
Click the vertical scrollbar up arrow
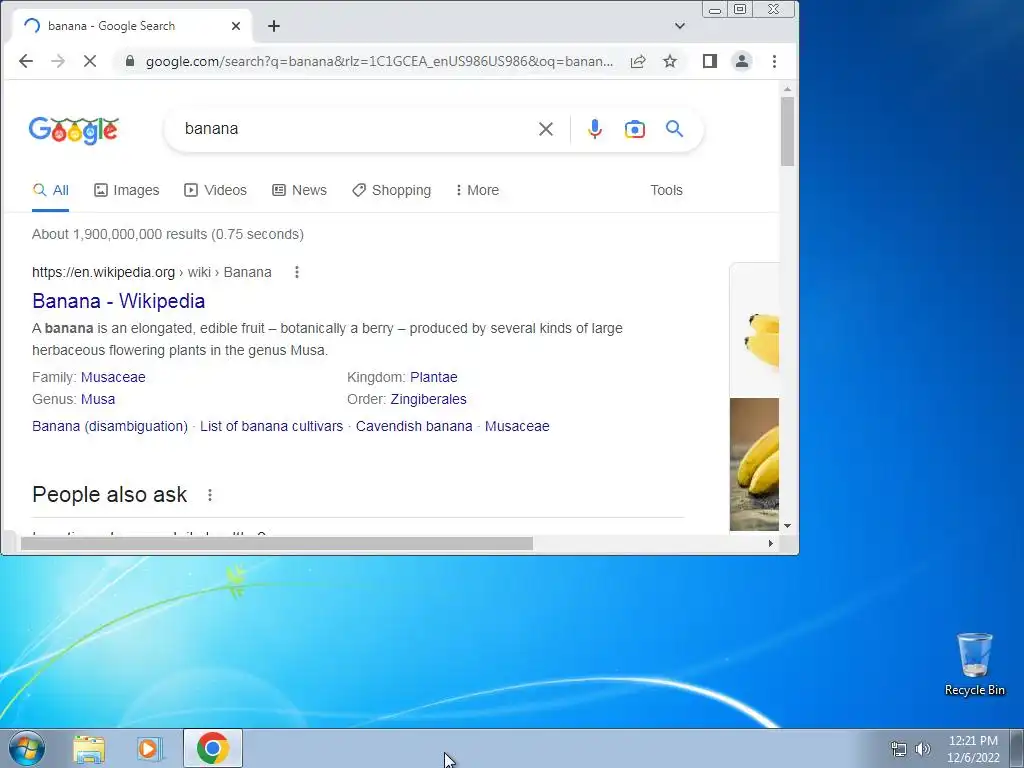(787, 89)
